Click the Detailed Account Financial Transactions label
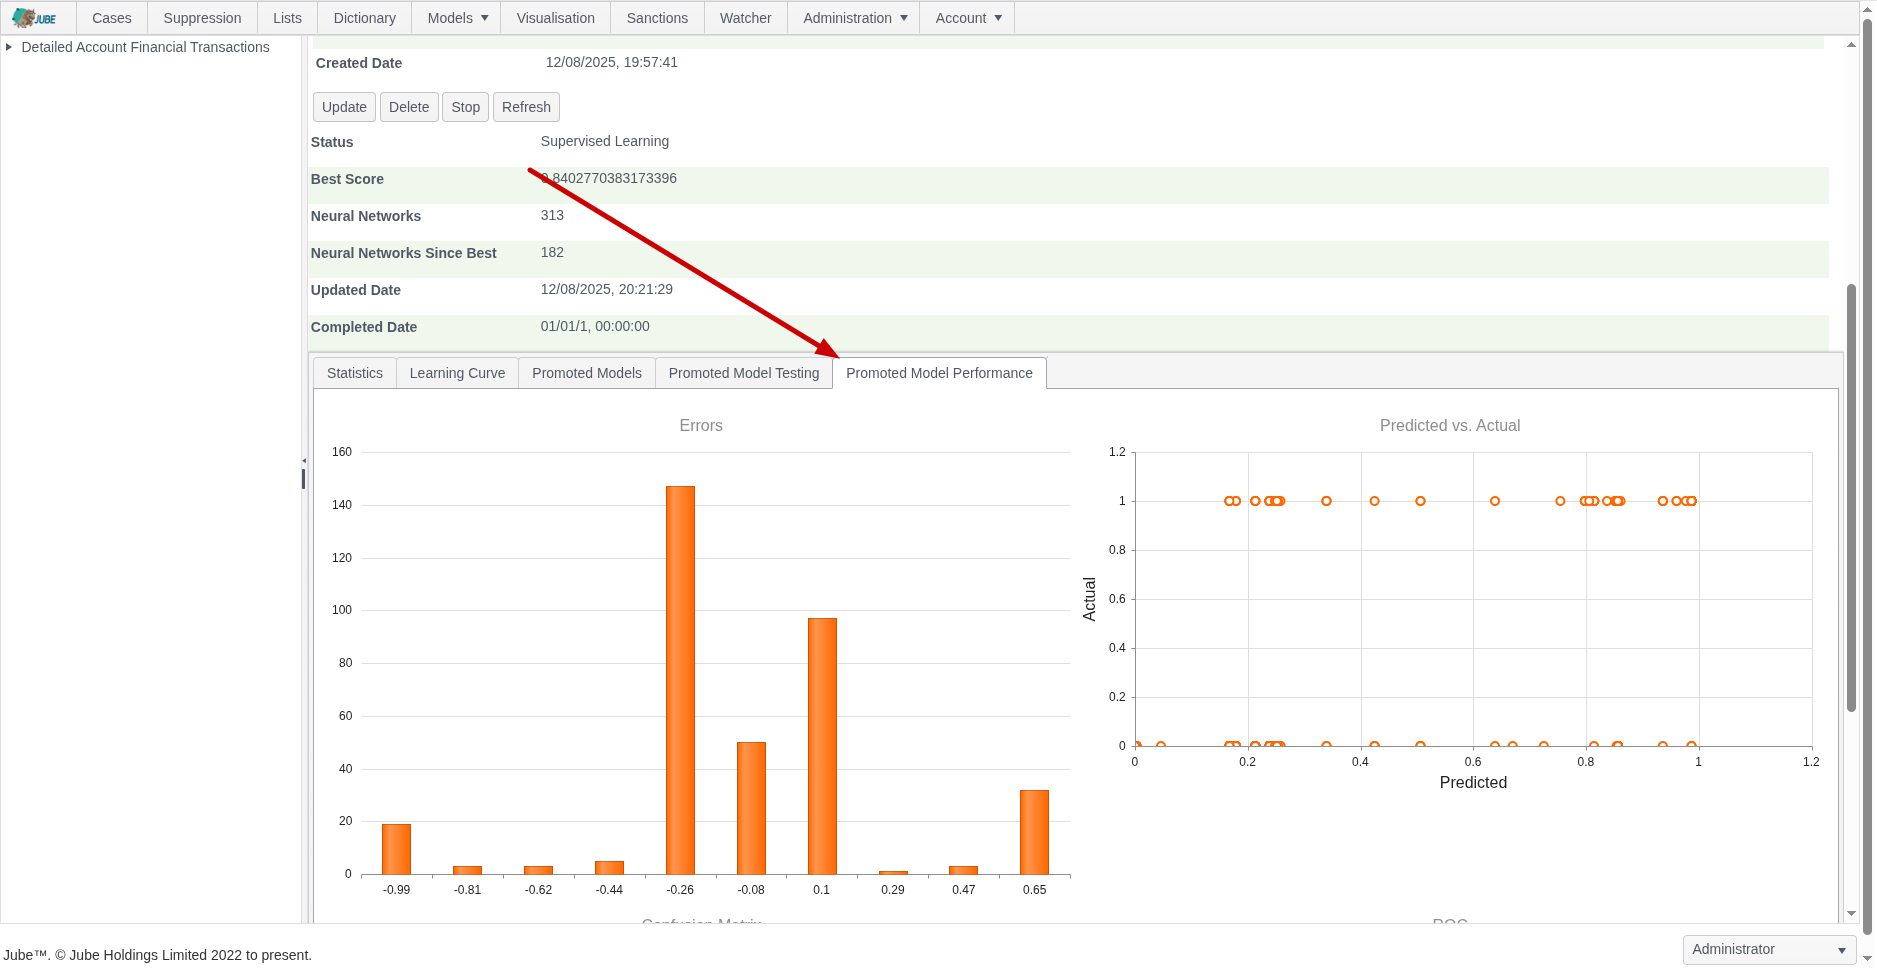Screen dimensions: 1877x968 145,47
